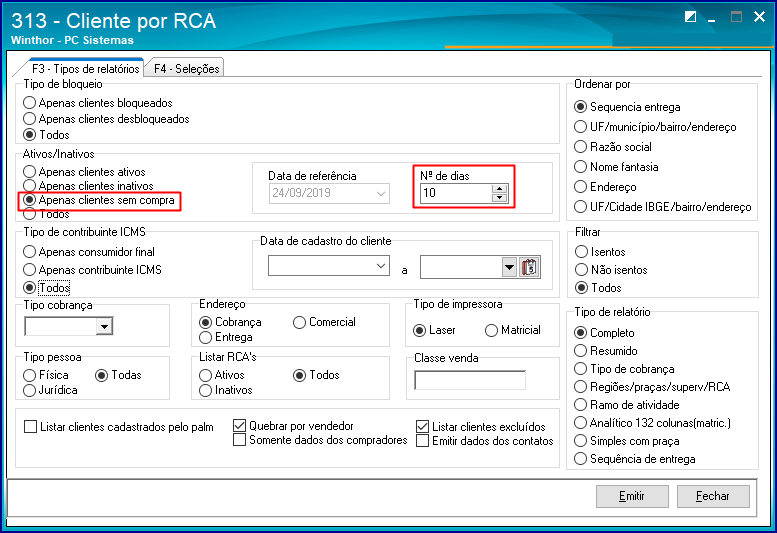Toggle Quebrar por vendedor checkbox
Image resolution: width=777 pixels, height=533 pixels.
(x=293, y=426)
